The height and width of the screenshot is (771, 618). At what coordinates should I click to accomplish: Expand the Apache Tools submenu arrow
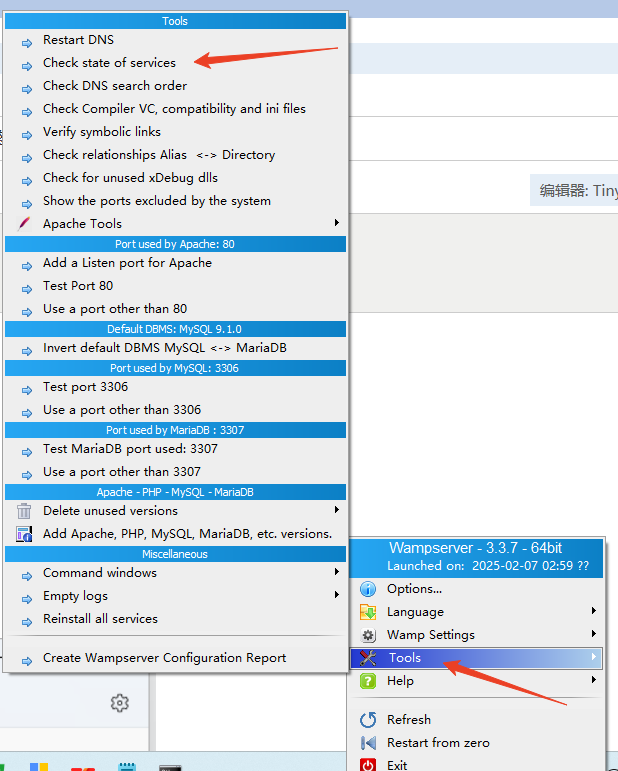click(x=337, y=223)
